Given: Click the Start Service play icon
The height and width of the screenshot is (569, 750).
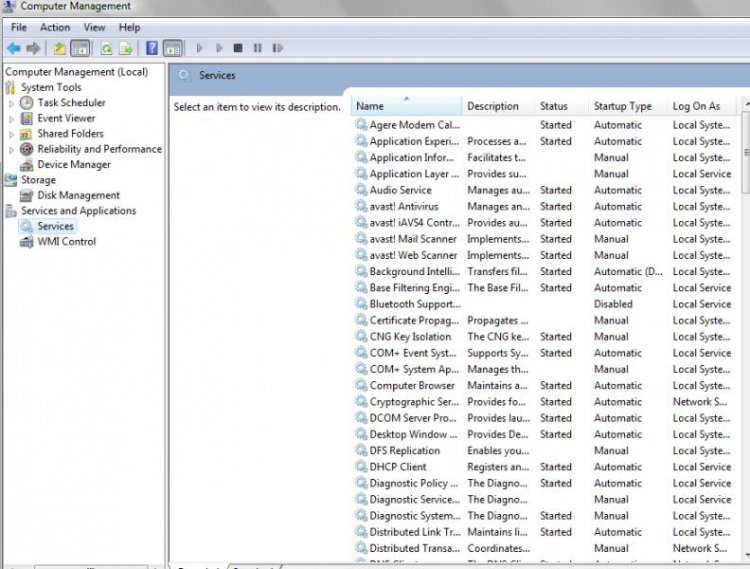Looking at the screenshot, I should (199, 48).
